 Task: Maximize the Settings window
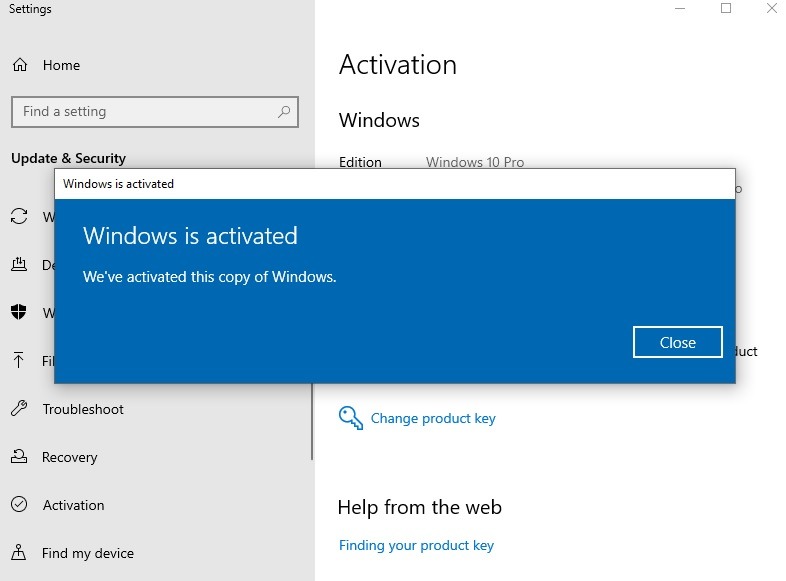pos(726,8)
